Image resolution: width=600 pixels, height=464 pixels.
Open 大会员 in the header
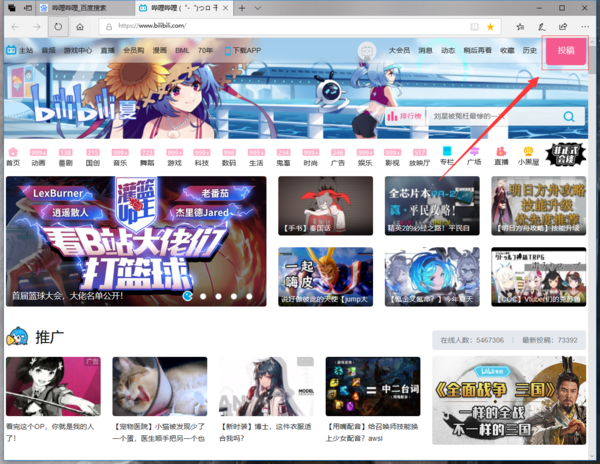tap(399, 50)
